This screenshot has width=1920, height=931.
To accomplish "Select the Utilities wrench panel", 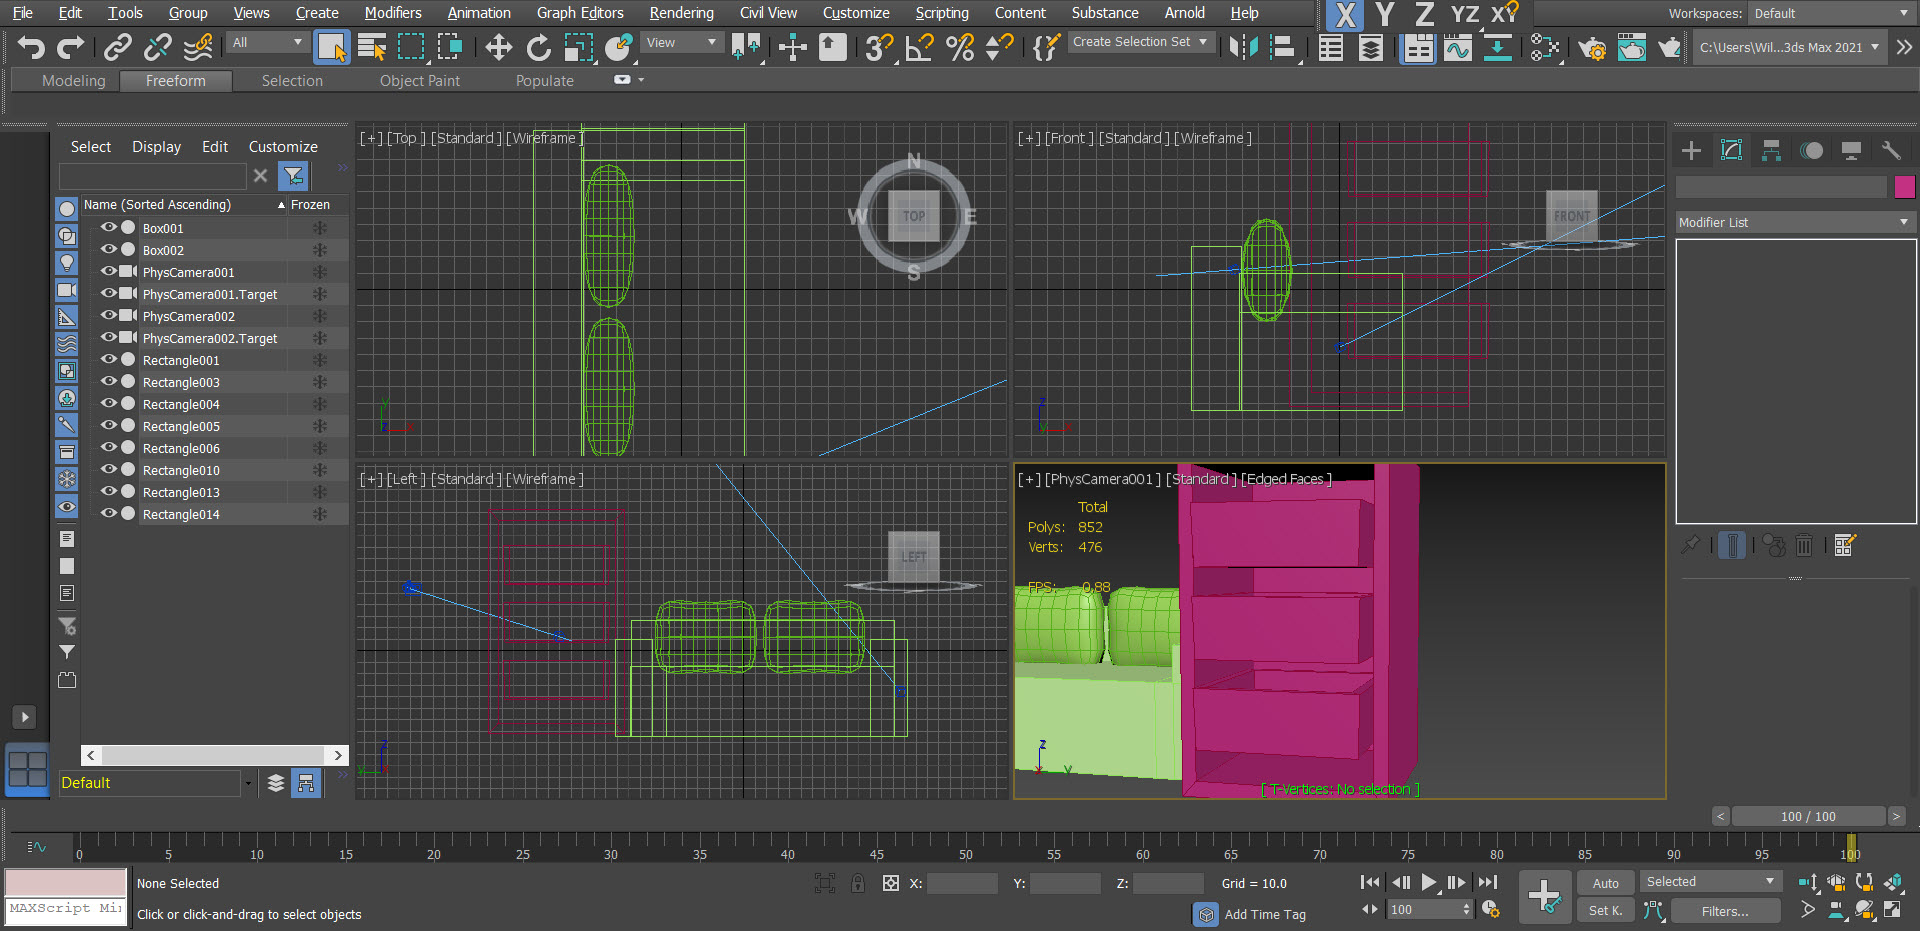I will [x=1891, y=150].
